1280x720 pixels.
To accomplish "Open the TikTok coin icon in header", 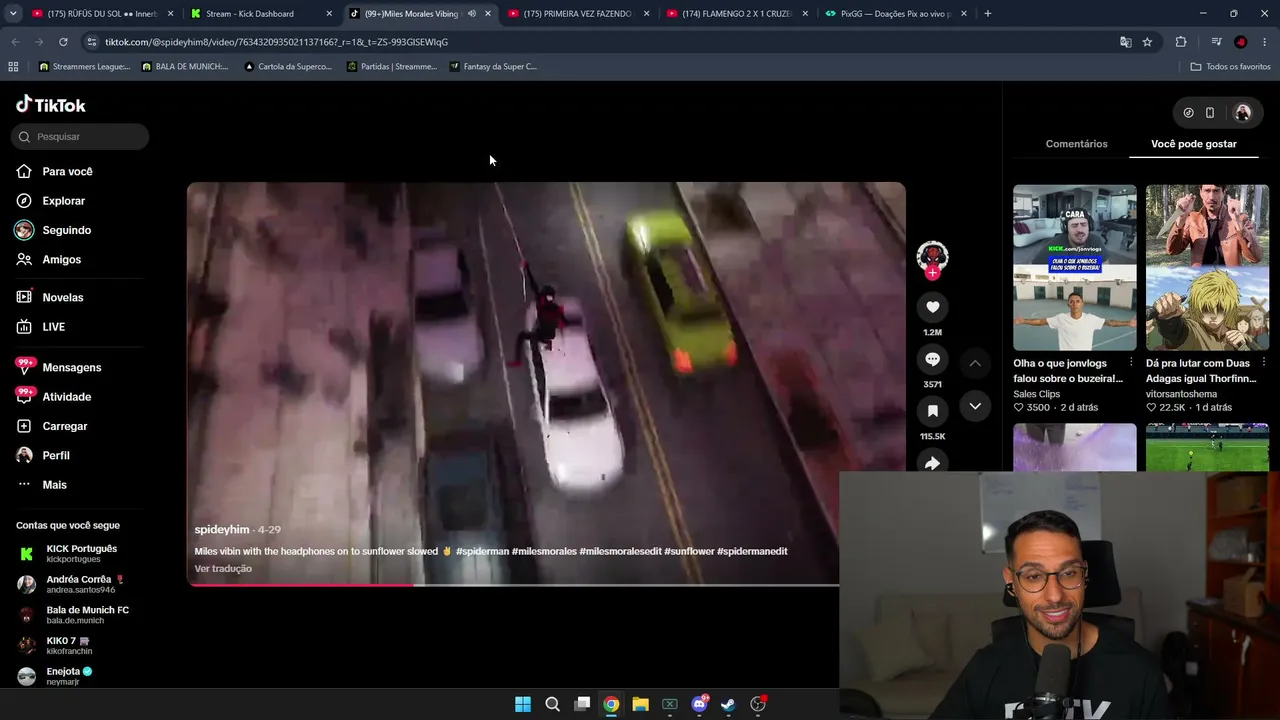I will (x=1188, y=113).
